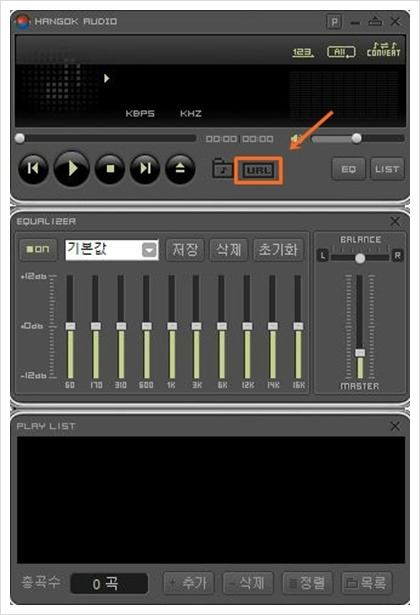This screenshot has height=615, width=420.
Task: Click the 삭제 button in playlist
Action: (x=248, y=583)
